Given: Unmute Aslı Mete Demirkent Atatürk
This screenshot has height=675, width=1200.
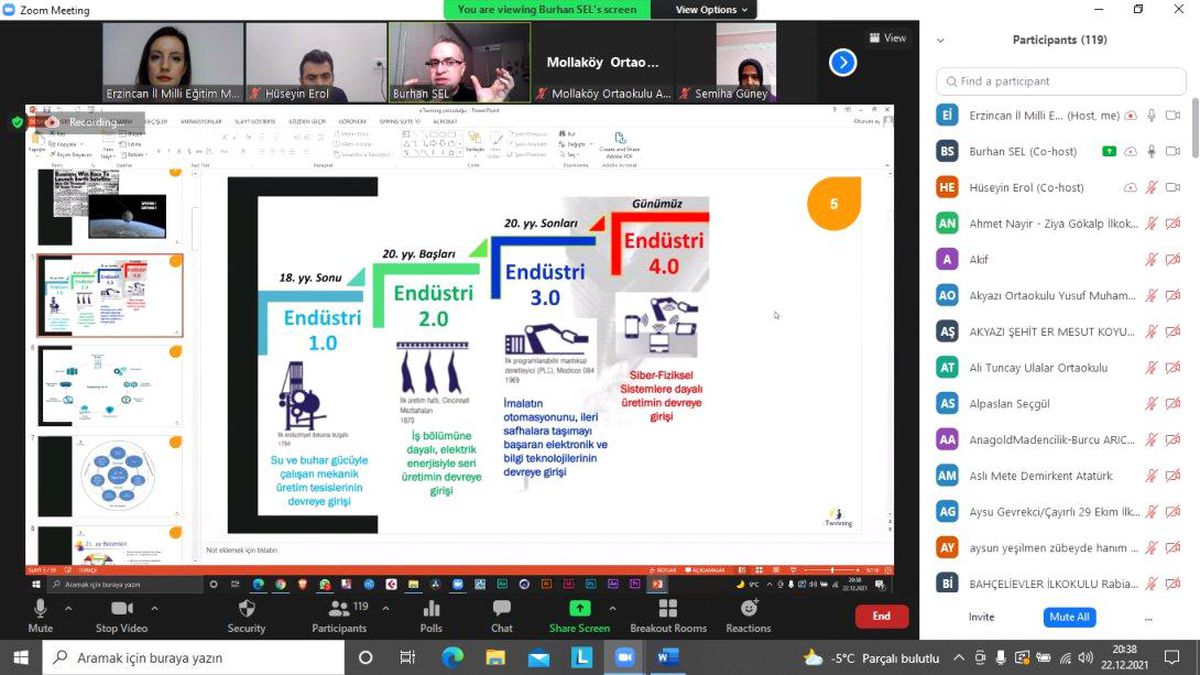Looking at the screenshot, I should pyautogui.click(x=1152, y=475).
